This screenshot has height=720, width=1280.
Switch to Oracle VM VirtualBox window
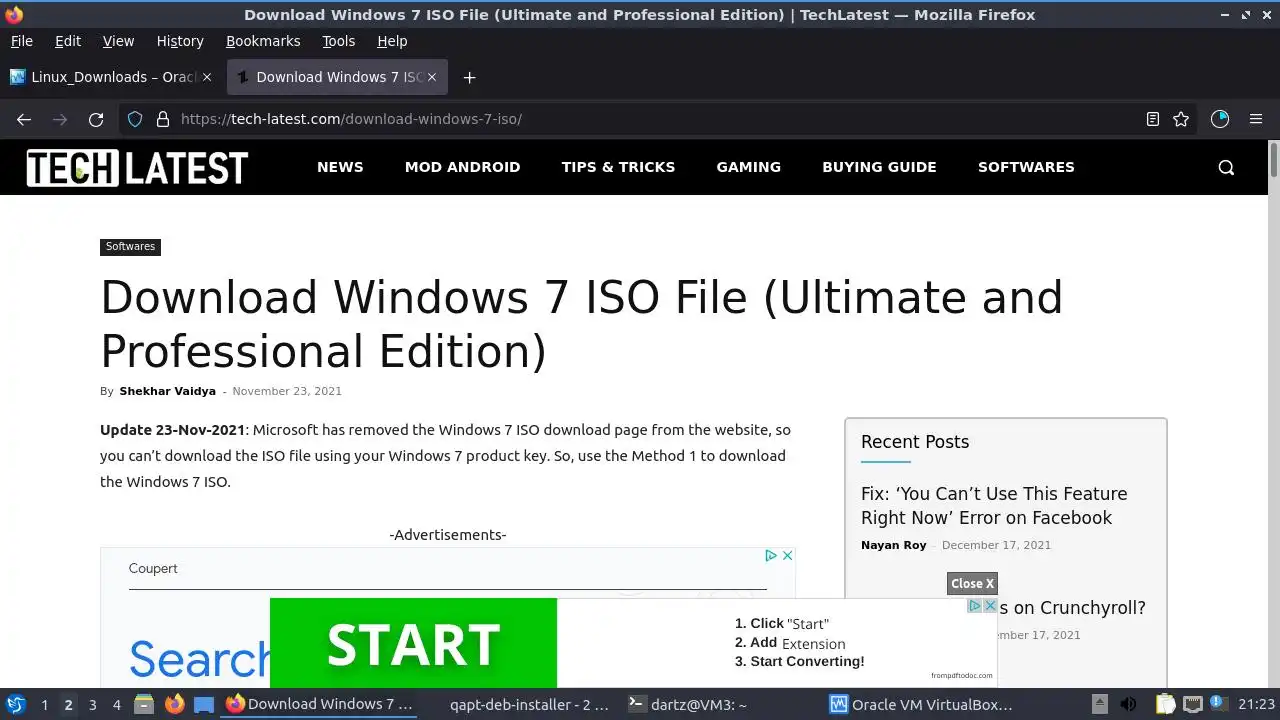921,704
